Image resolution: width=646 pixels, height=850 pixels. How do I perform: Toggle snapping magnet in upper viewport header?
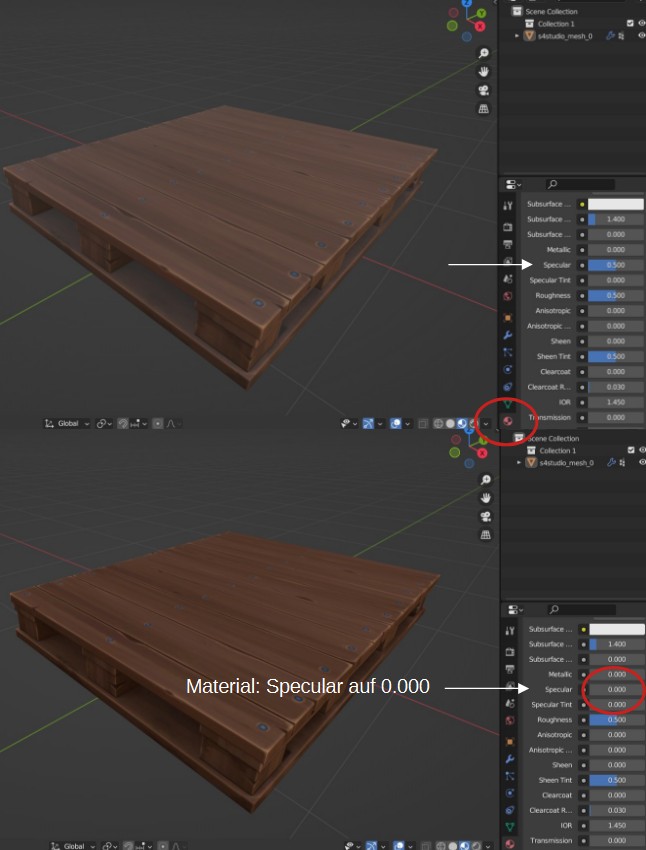(x=123, y=423)
